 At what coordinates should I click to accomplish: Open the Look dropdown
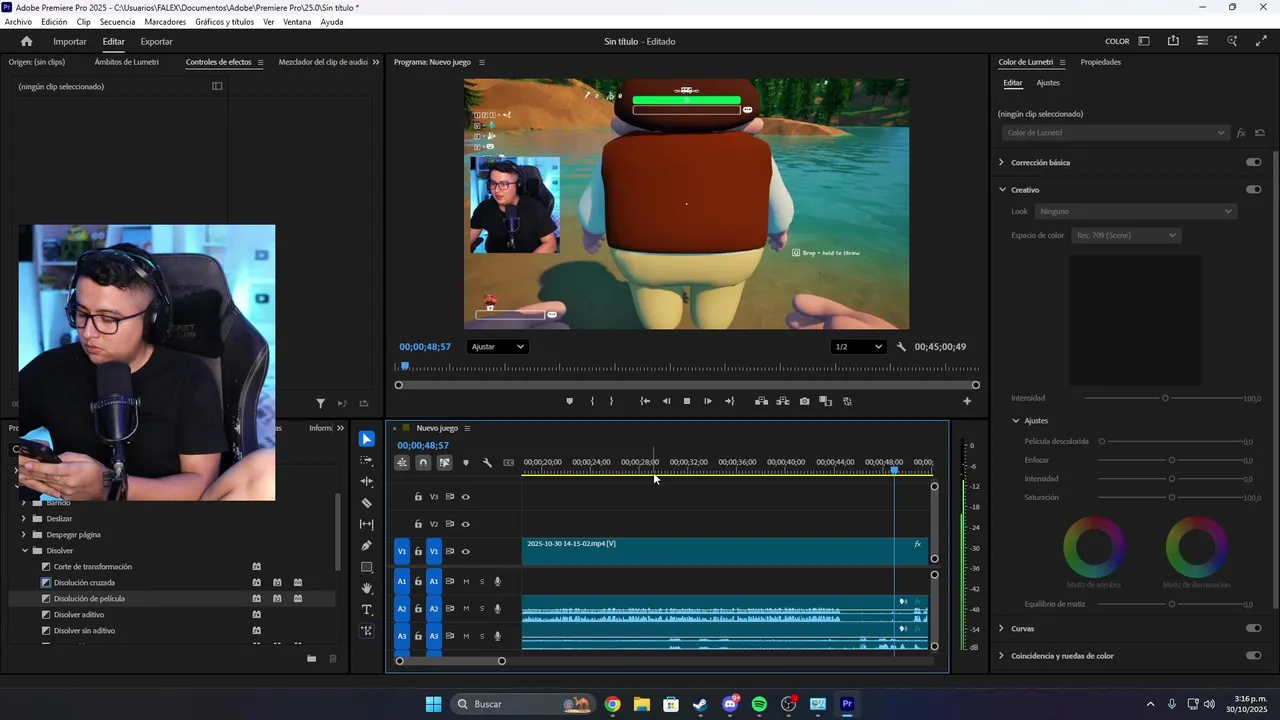pos(1136,211)
